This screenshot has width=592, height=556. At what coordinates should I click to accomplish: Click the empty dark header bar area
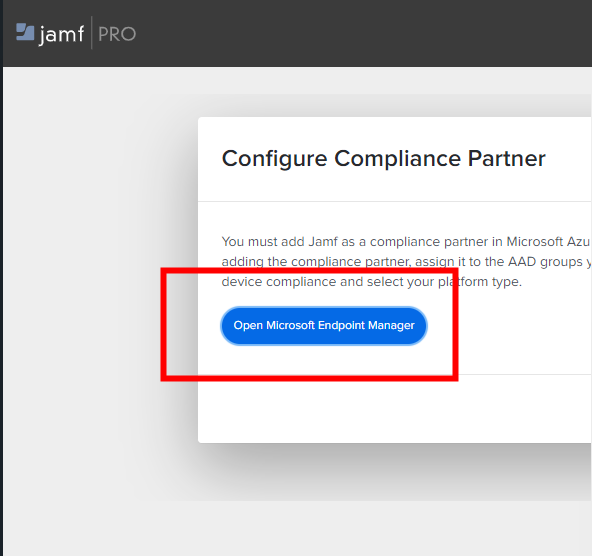pos(362,33)
